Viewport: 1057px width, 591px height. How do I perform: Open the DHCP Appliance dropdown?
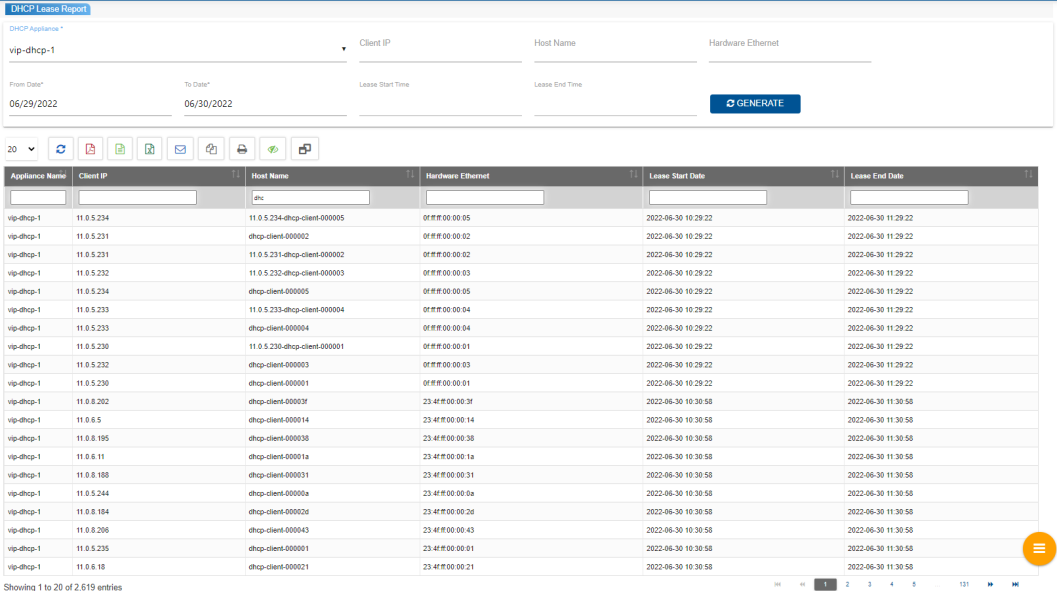(177, 50)
